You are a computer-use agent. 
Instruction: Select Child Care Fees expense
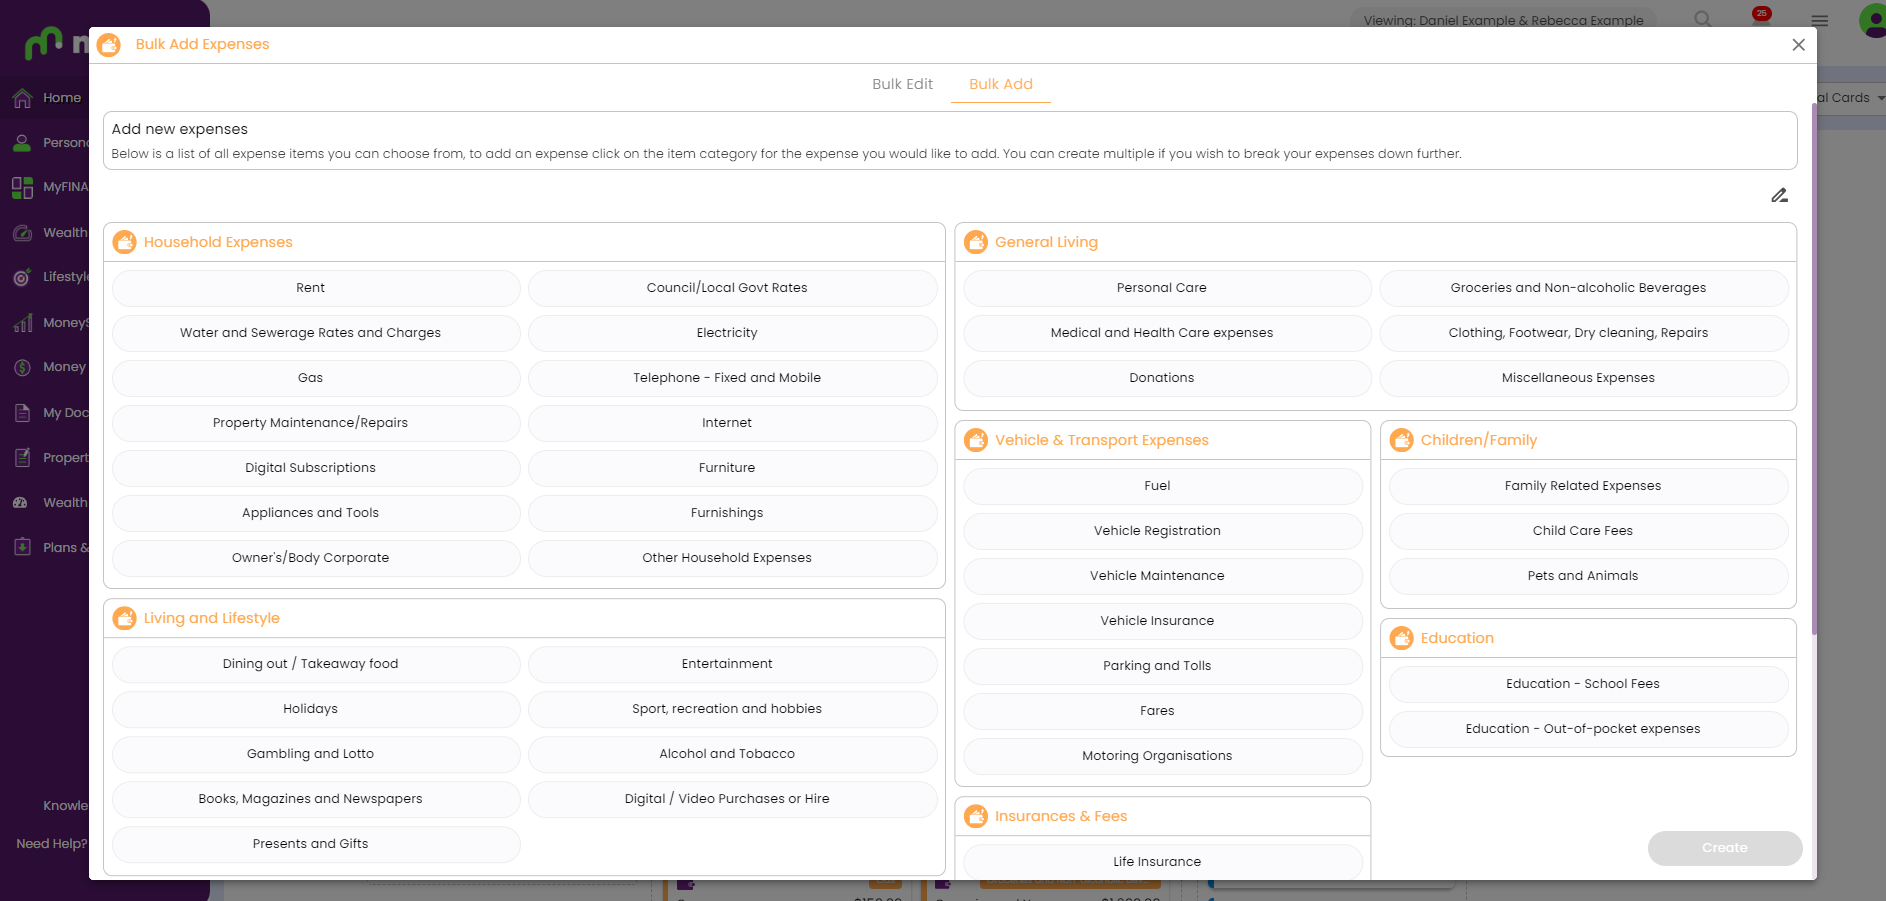[1589, 531]
